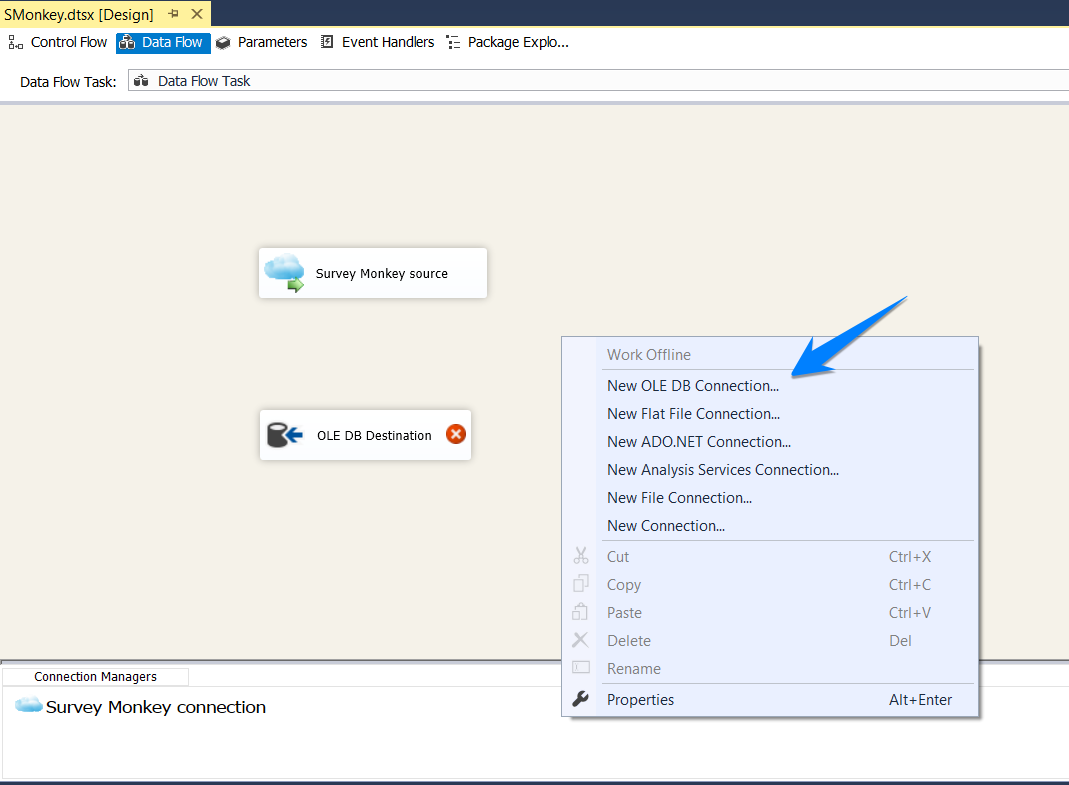Click the copy icon in context menu
The image size is (1069, 785).
pyautogui.click(x=580, y=584)
